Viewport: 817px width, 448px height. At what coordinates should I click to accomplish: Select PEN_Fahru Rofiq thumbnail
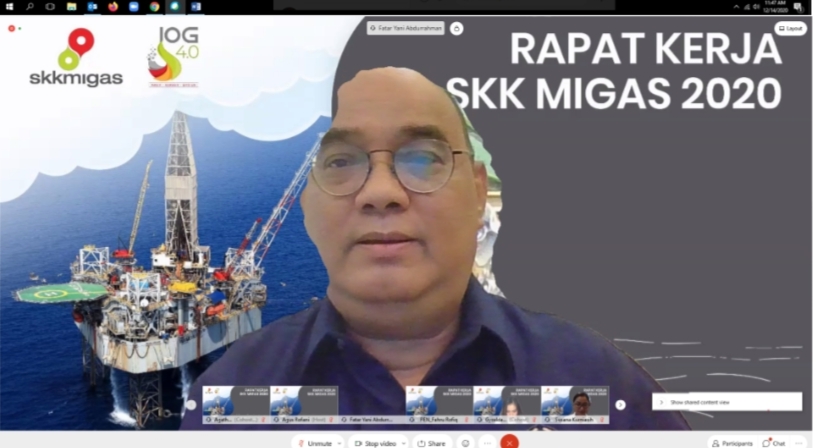[x=439, y=405]
